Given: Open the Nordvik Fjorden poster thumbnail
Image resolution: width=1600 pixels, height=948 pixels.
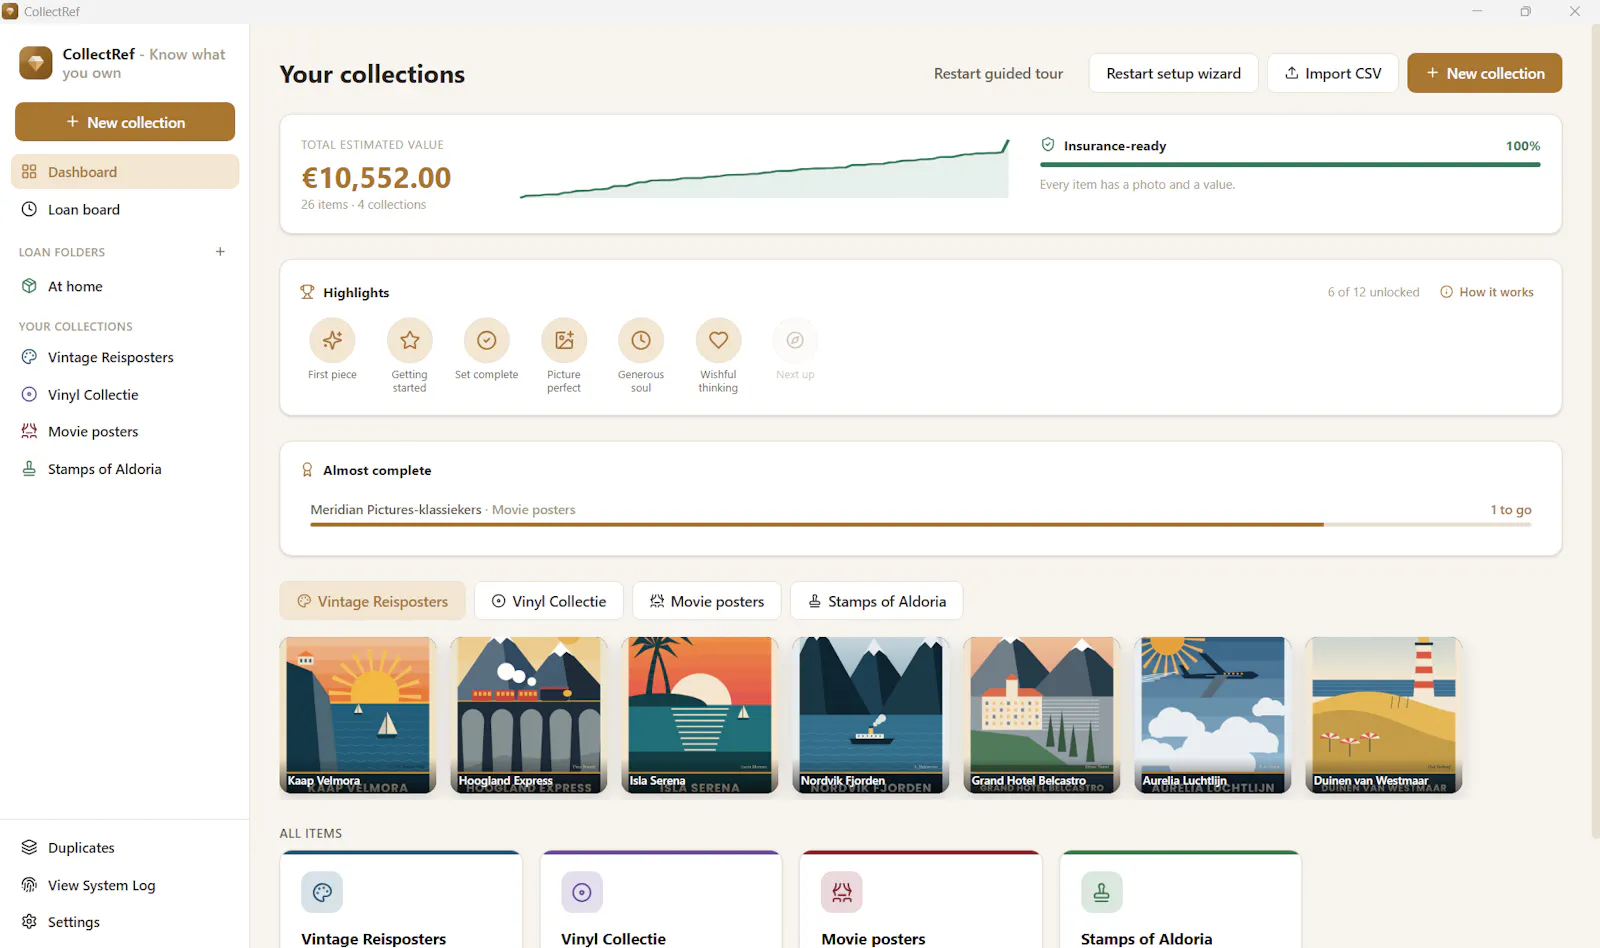Looking at the screenshot, I should pos(871,715).
